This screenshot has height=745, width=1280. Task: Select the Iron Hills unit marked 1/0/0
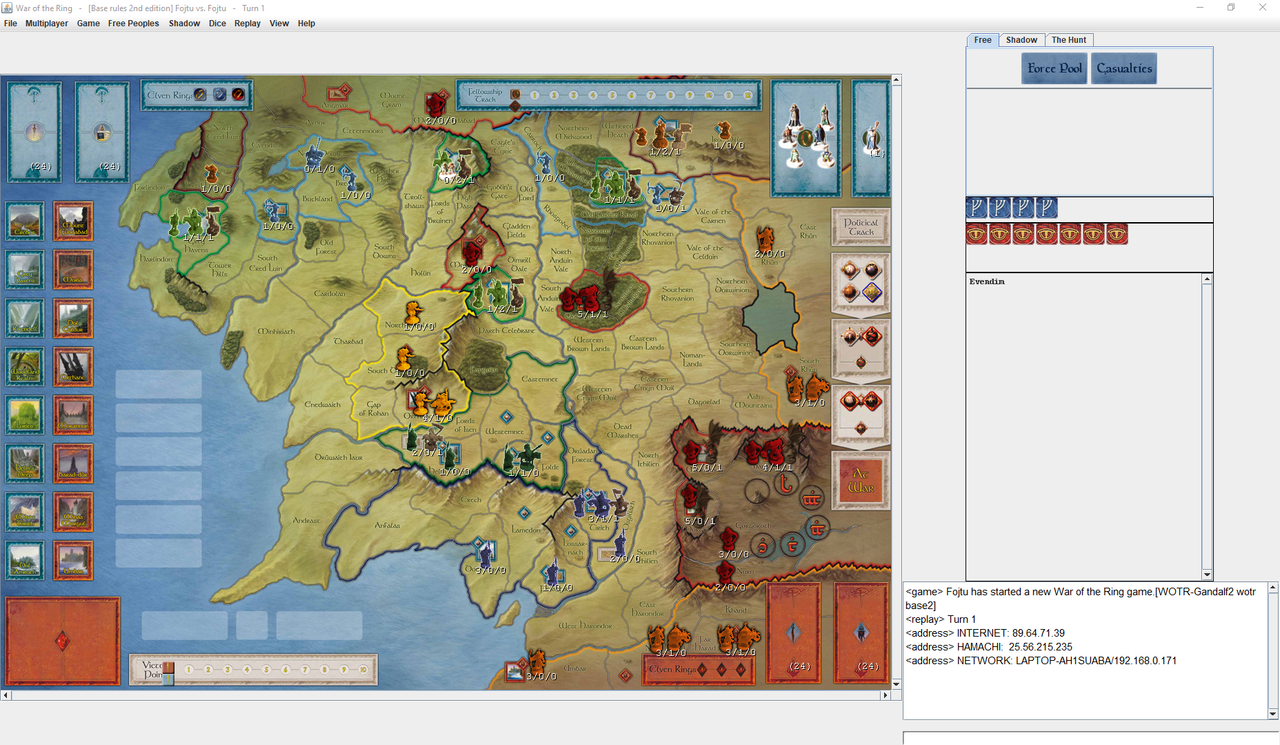[x=722, y=135]
